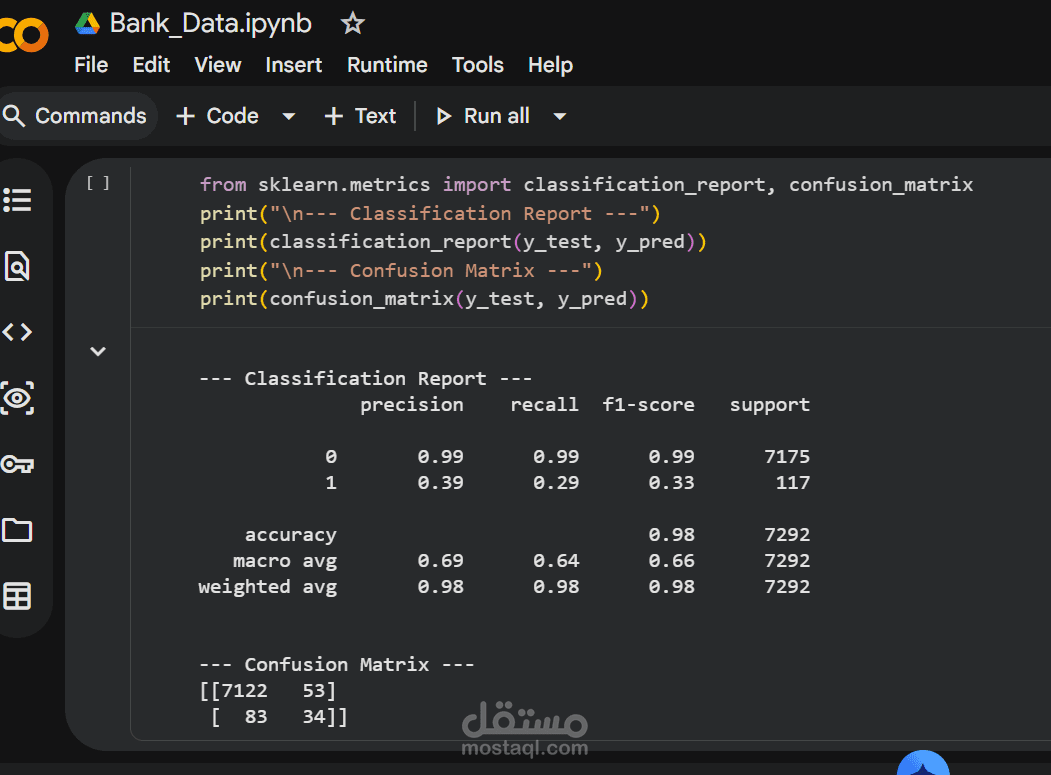Click the 'macro avg' row label

pos(285,560)
